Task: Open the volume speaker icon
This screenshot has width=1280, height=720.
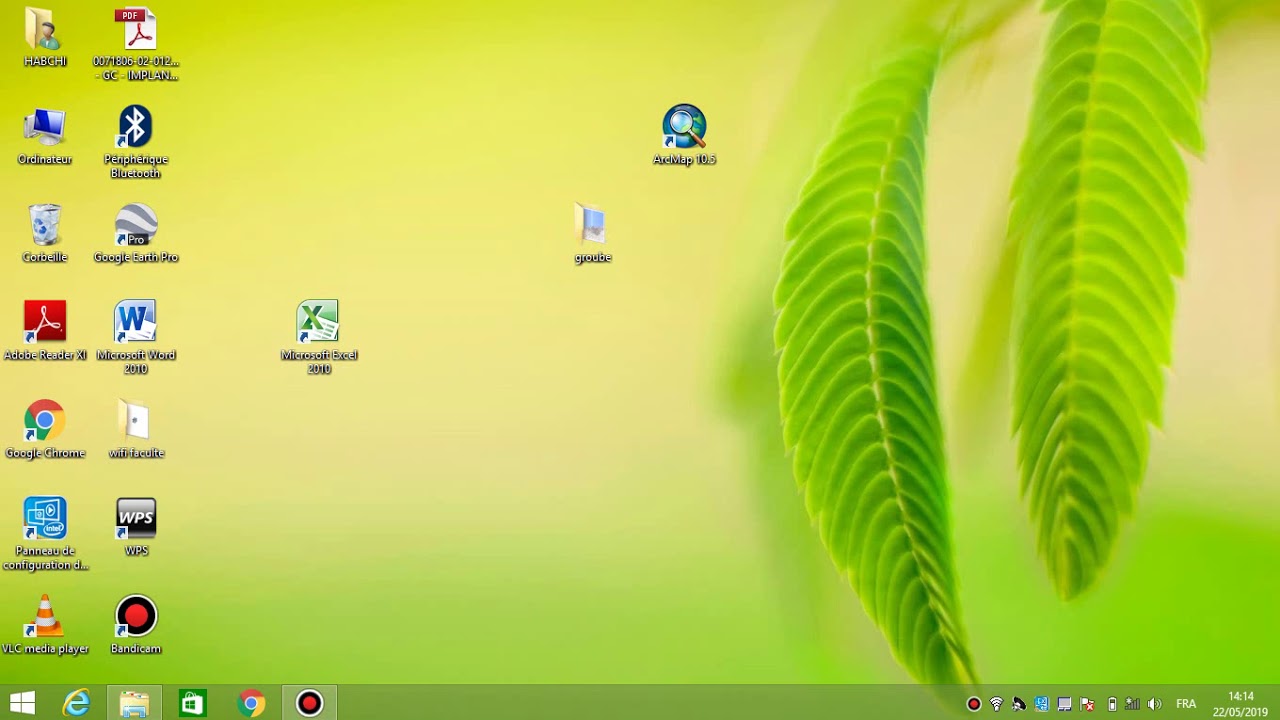Action: click(1155, 704)
